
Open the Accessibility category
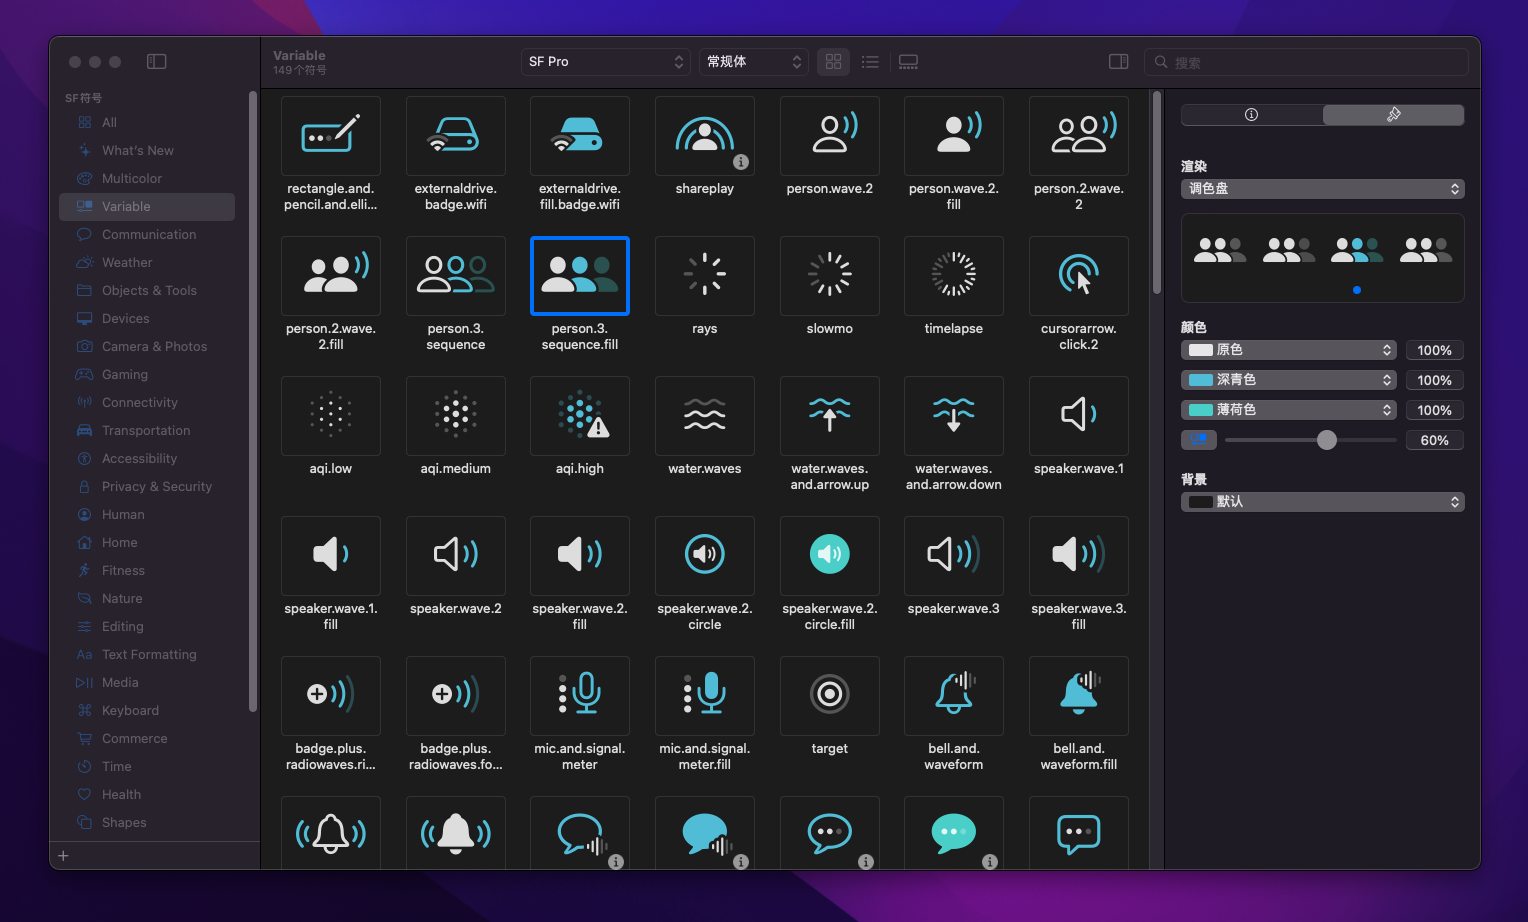[147, 458]
